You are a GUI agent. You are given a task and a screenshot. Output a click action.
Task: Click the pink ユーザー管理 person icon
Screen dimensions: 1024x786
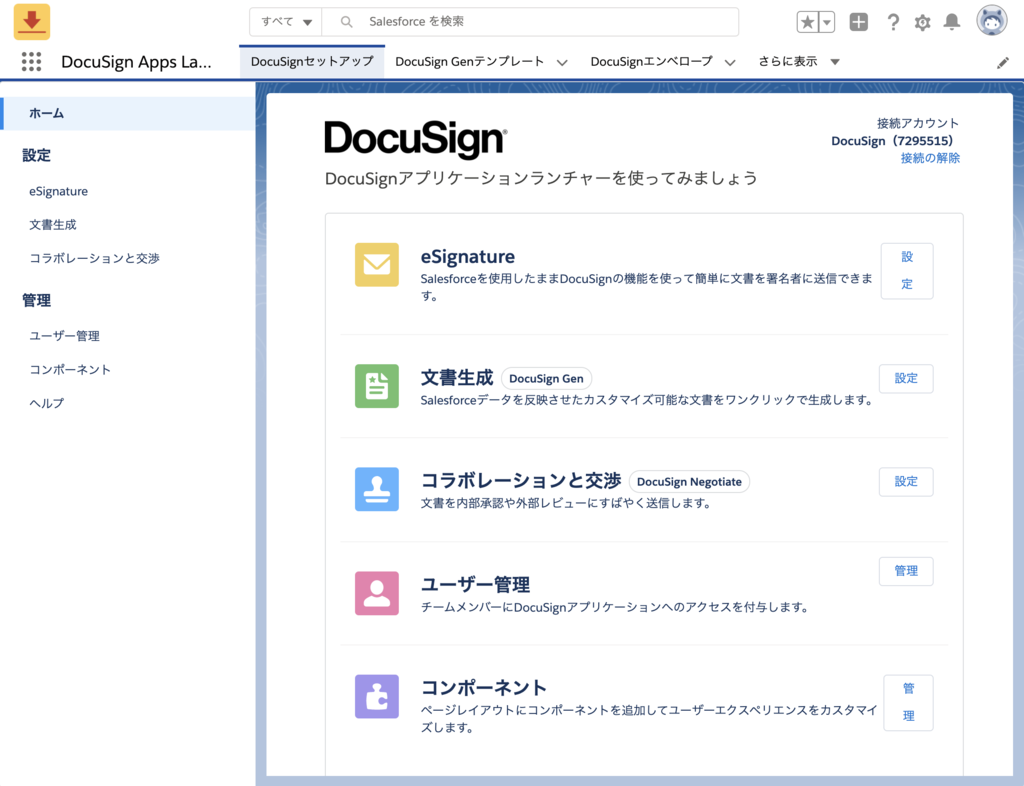(376, 593)
